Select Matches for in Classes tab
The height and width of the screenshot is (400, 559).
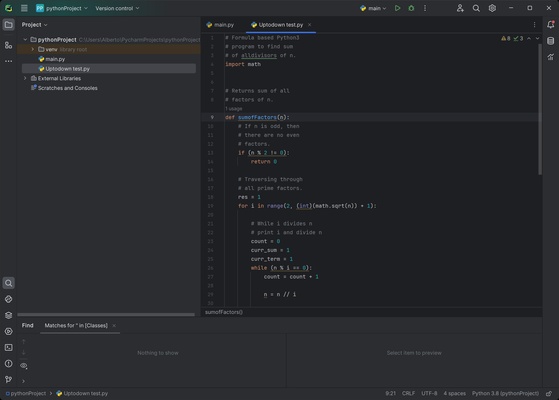[x=76, y=325]
